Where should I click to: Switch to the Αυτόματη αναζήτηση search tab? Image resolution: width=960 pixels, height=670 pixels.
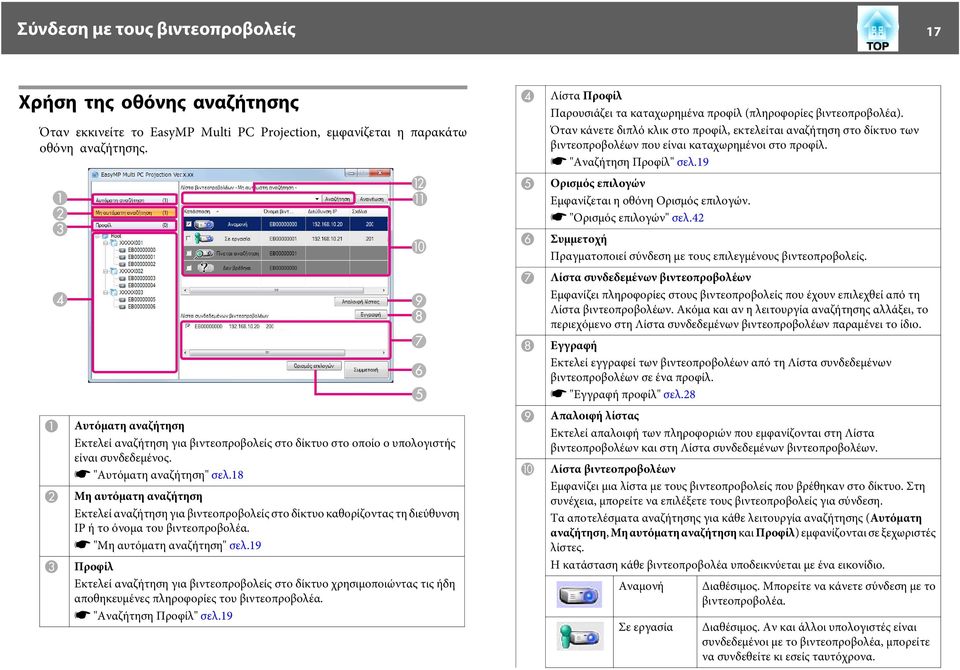click(x=134, y=200)
